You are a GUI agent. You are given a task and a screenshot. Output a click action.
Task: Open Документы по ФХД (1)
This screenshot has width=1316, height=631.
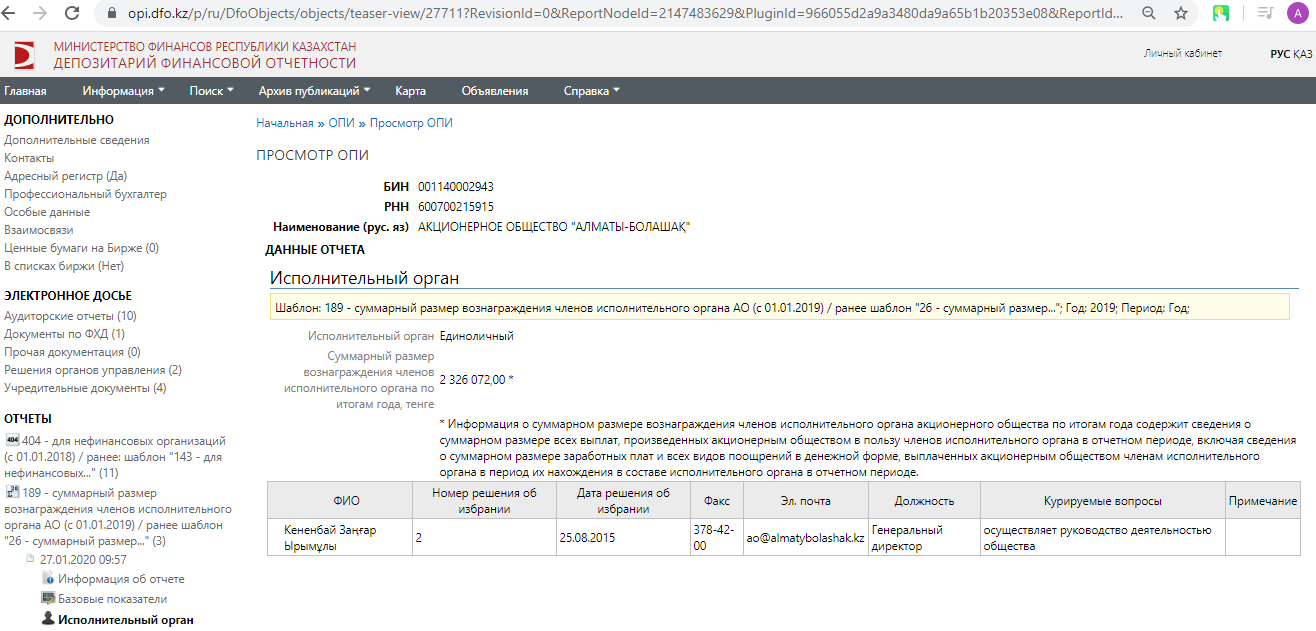tap(64, 334)
